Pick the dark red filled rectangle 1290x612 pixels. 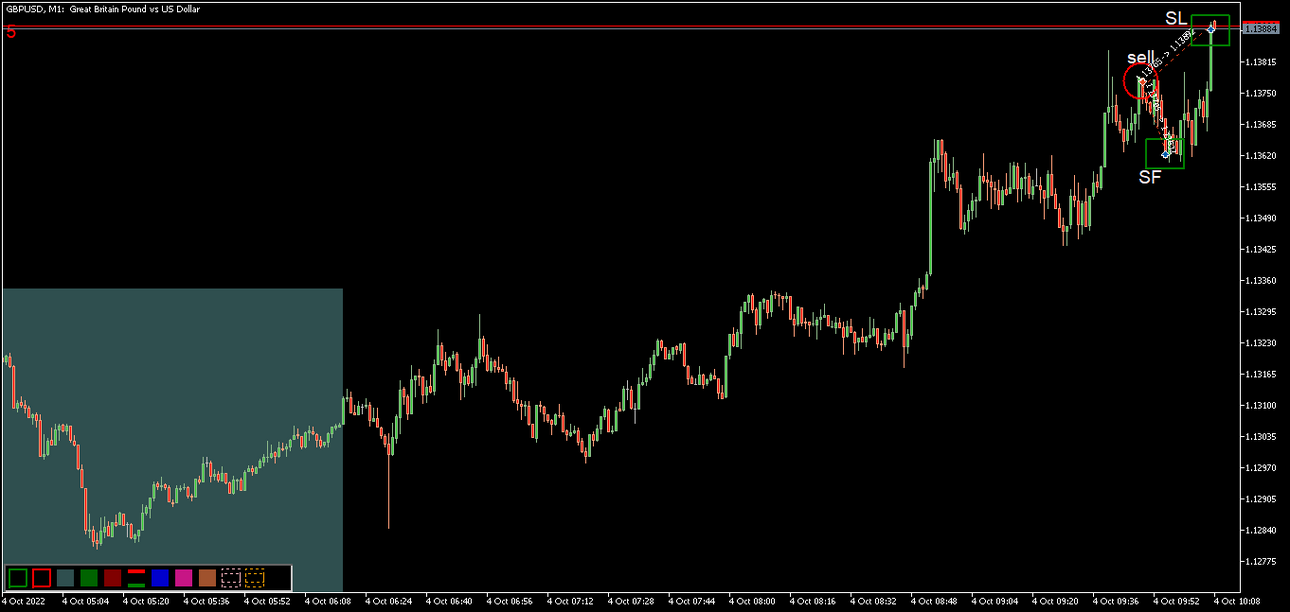coord(112,577)
